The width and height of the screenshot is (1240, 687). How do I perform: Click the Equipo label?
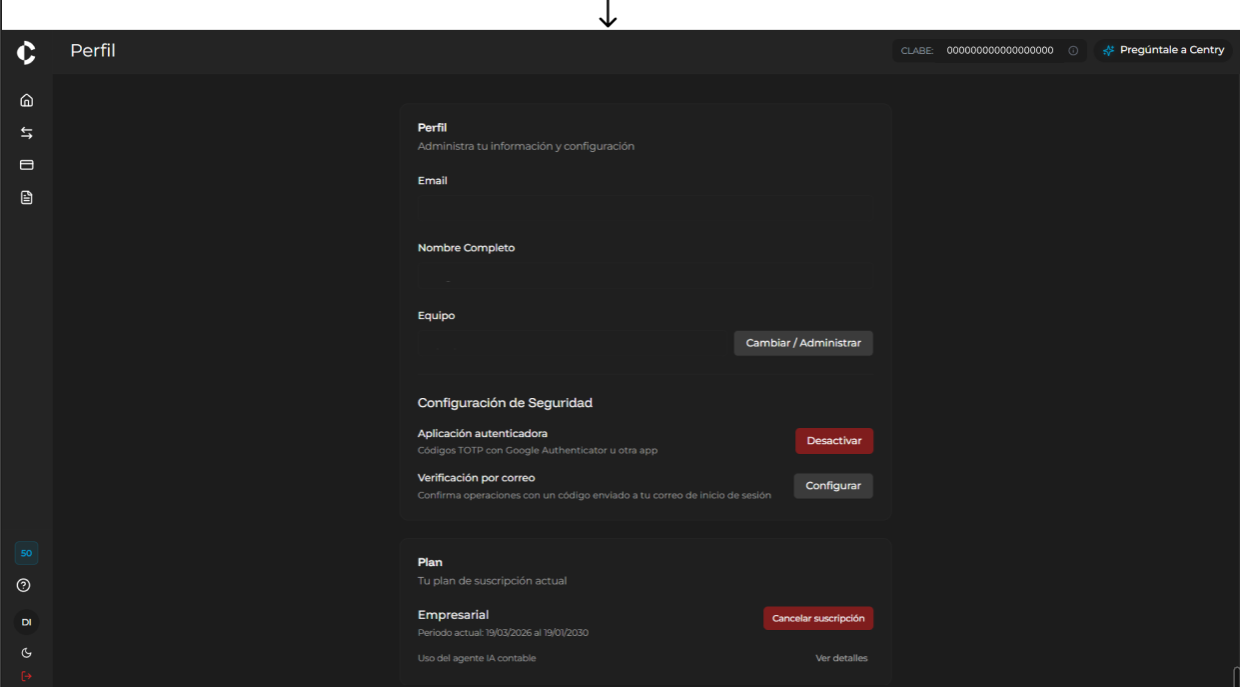(436, 316)
